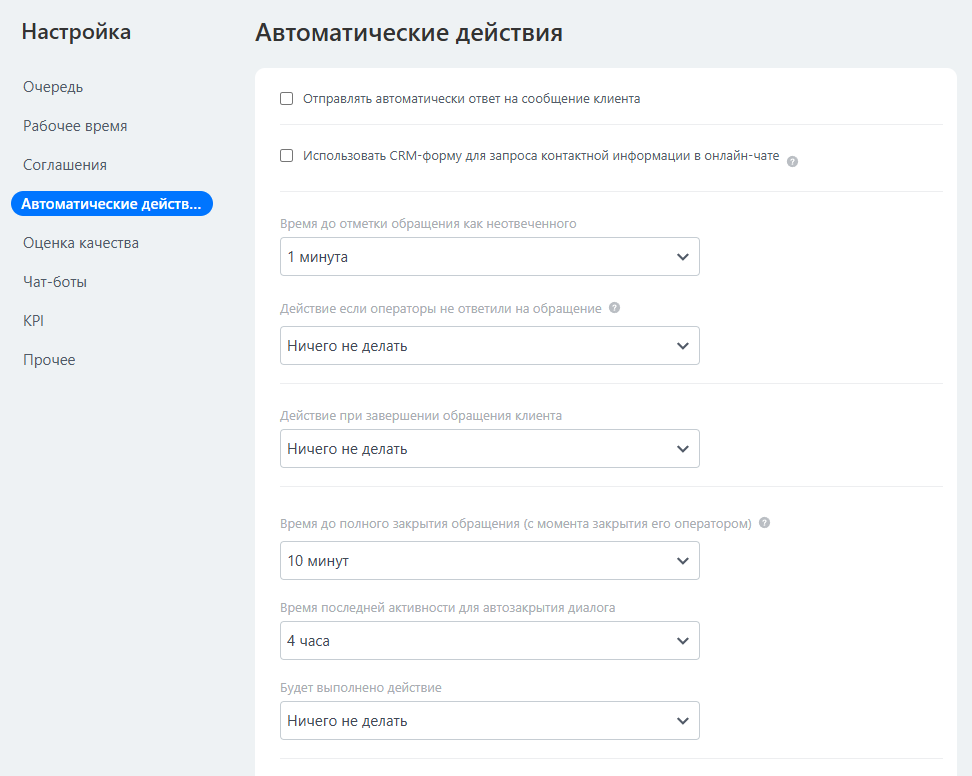Click 'Автоматические действия' page heading
This screenshot has height=776, width=972.
pos(409,33)
